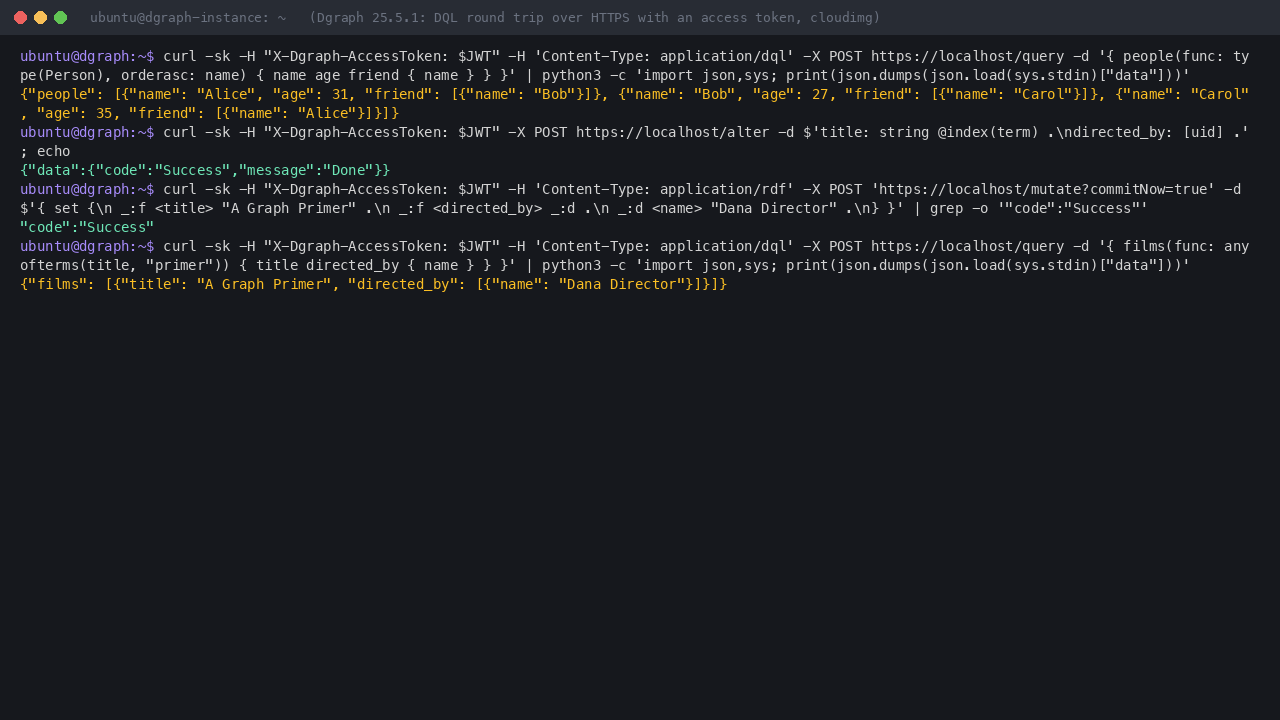Click "orderasc: name)" in the people query

point(184,75)
